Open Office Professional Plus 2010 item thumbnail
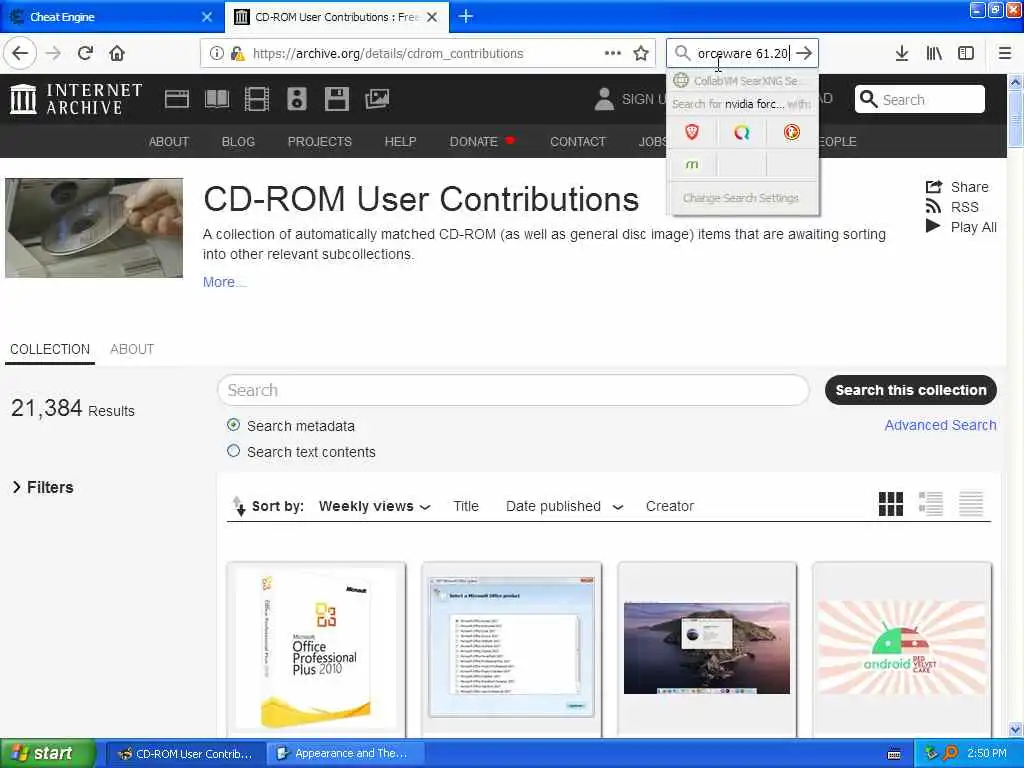 click(316, 648)
